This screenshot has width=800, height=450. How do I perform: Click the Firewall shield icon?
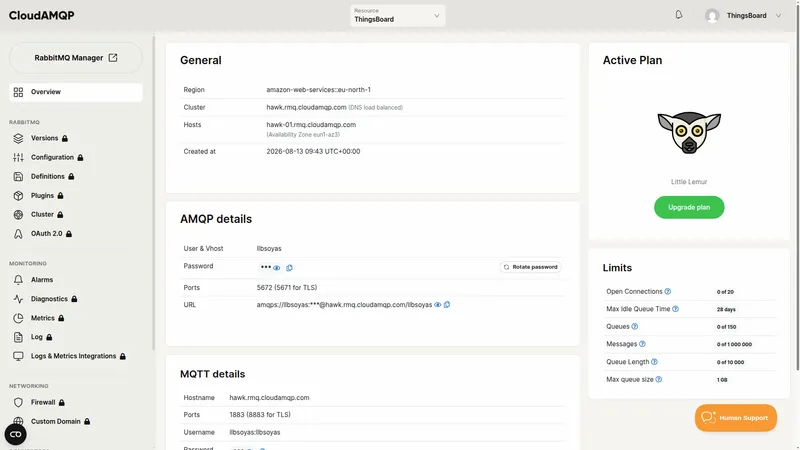coord(18,403)
